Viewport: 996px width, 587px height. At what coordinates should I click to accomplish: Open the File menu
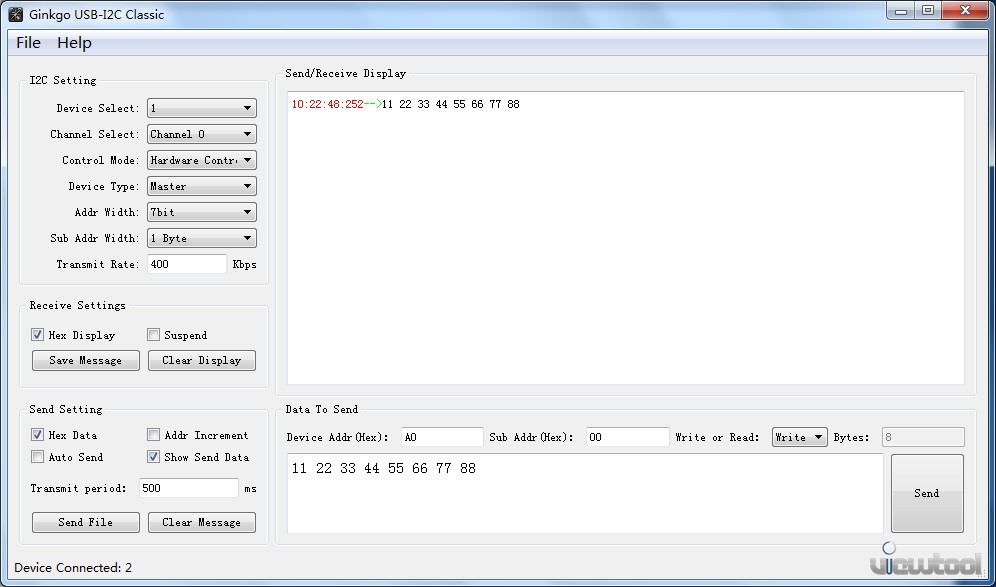point(29,43)
